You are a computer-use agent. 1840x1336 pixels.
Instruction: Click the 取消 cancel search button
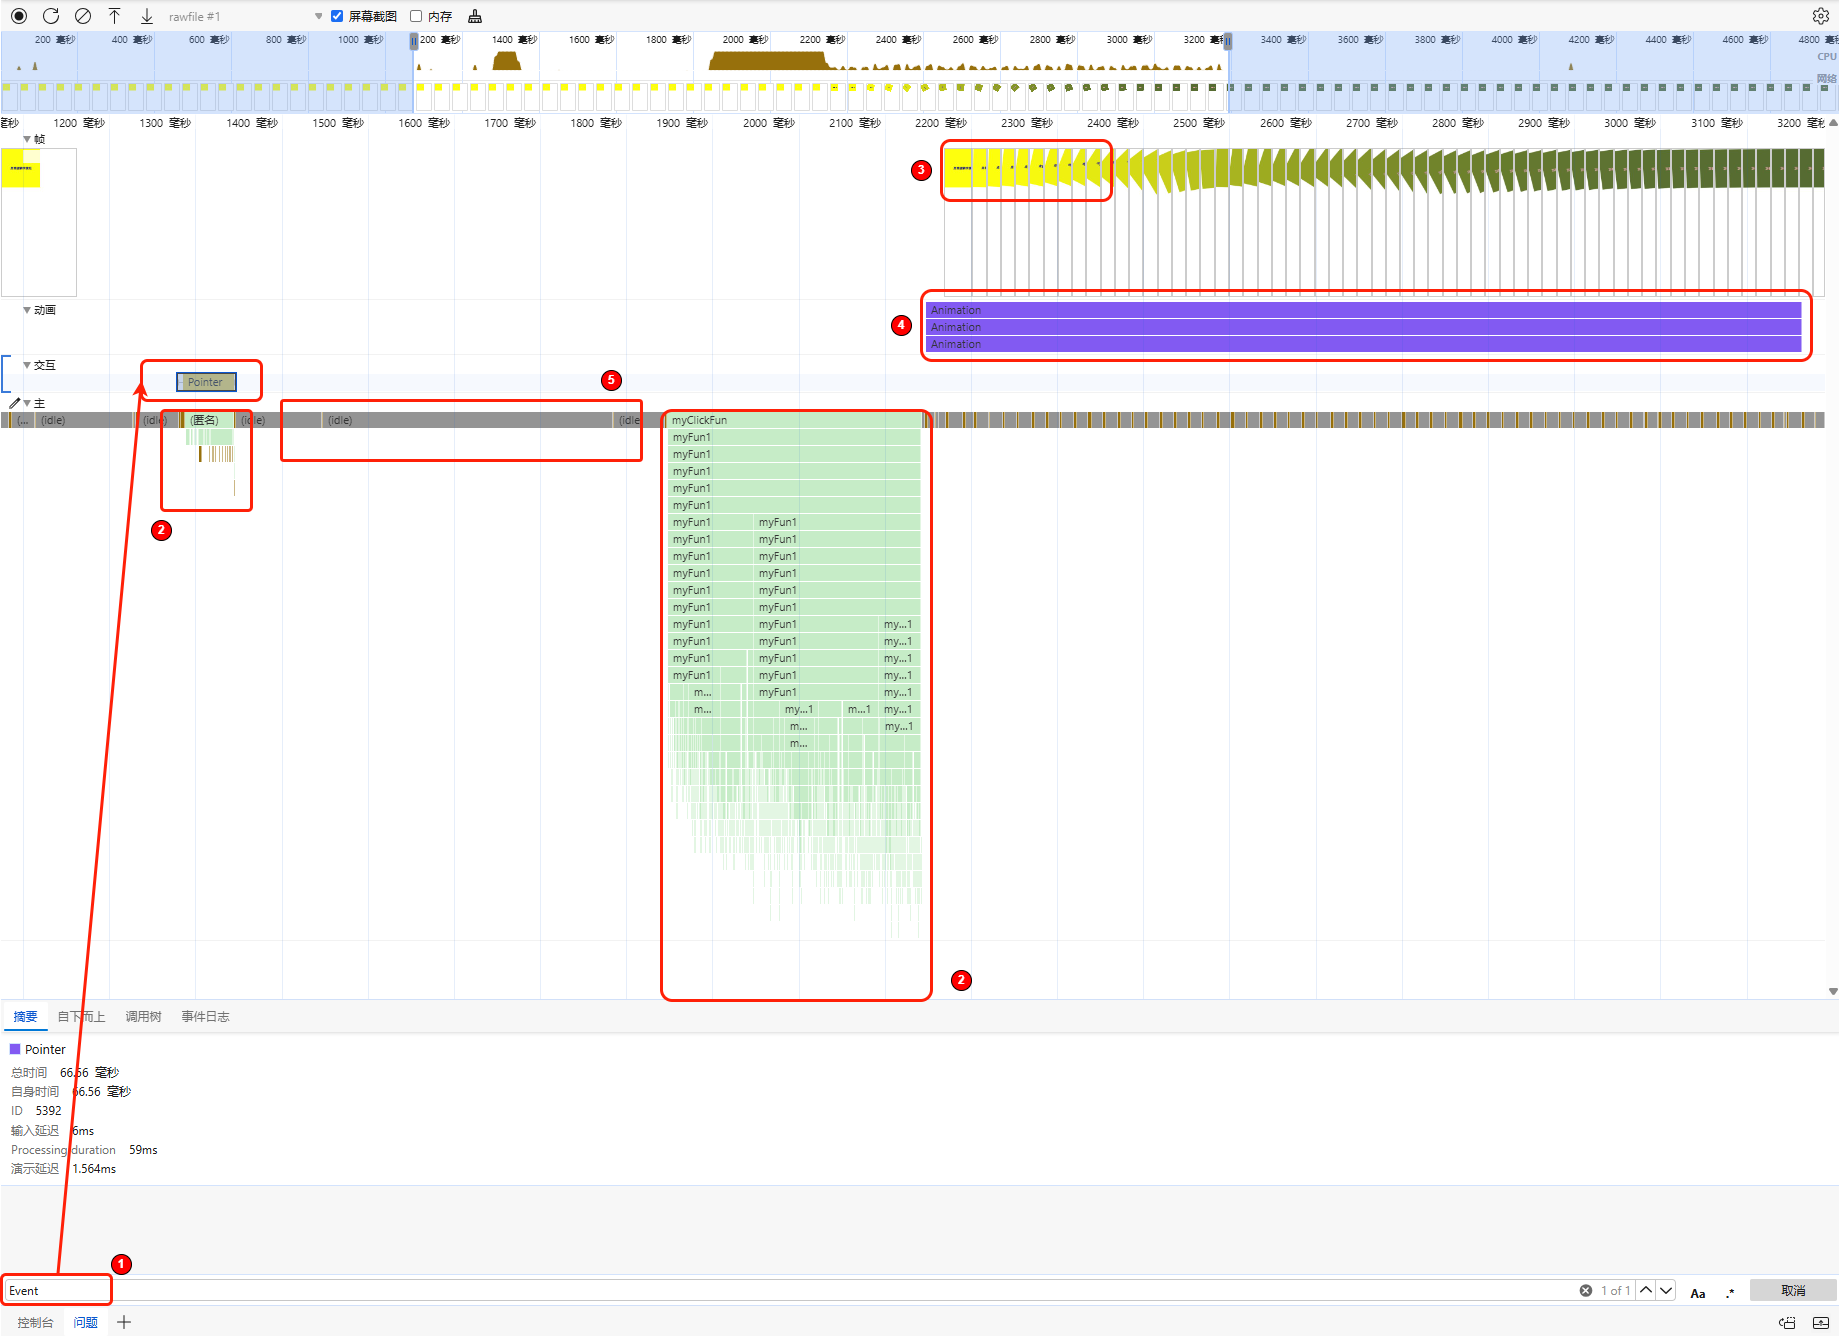1793,1290
